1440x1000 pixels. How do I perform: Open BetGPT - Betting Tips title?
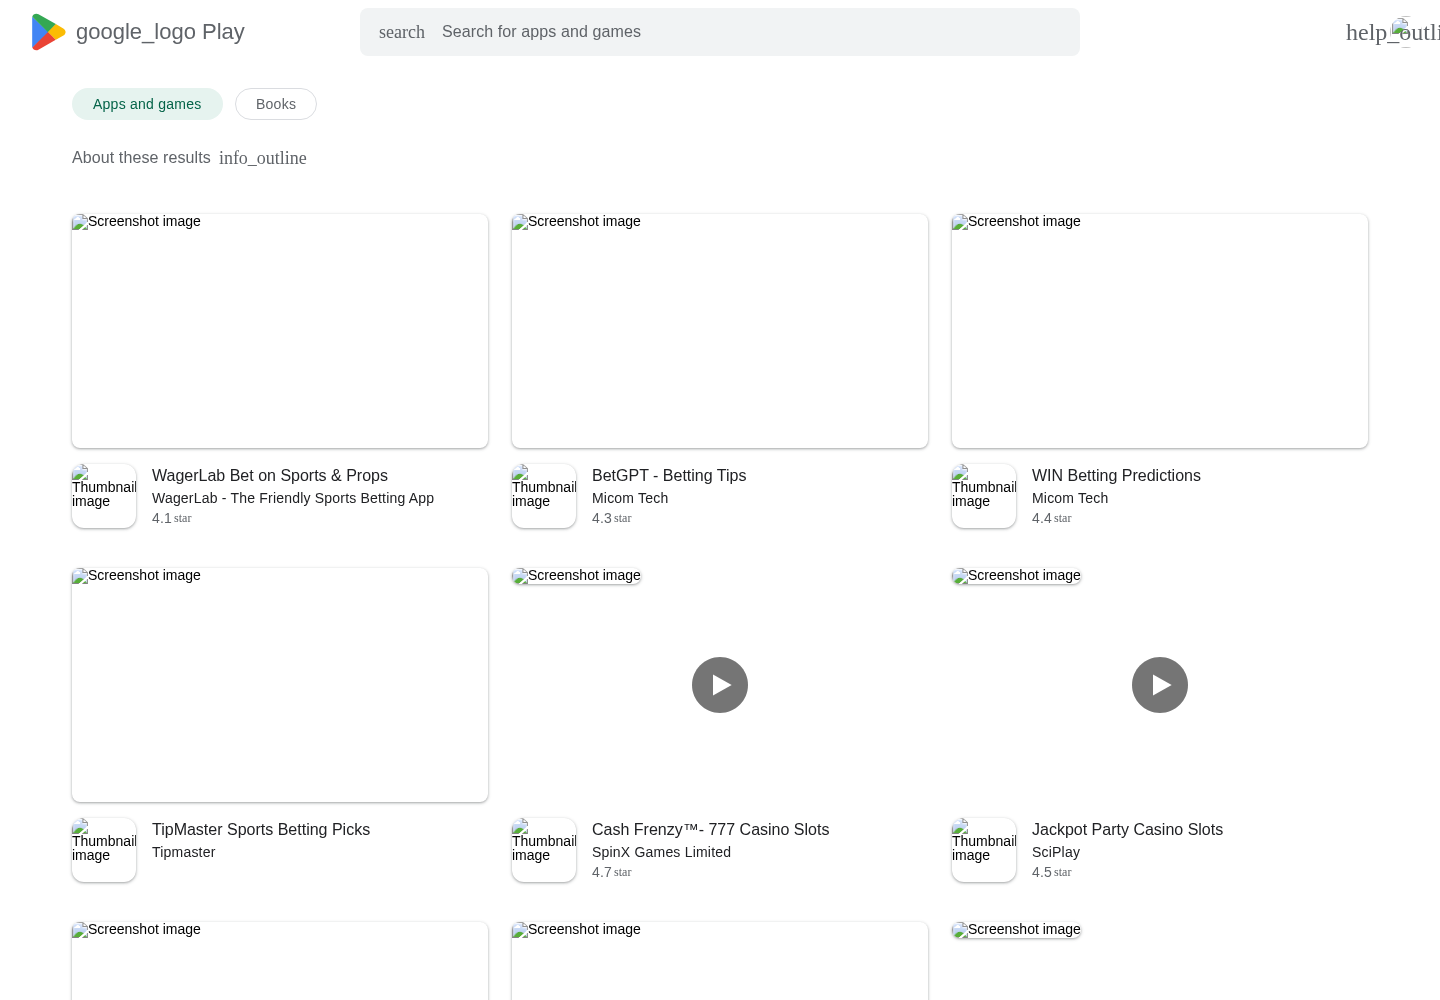(669, 476)
